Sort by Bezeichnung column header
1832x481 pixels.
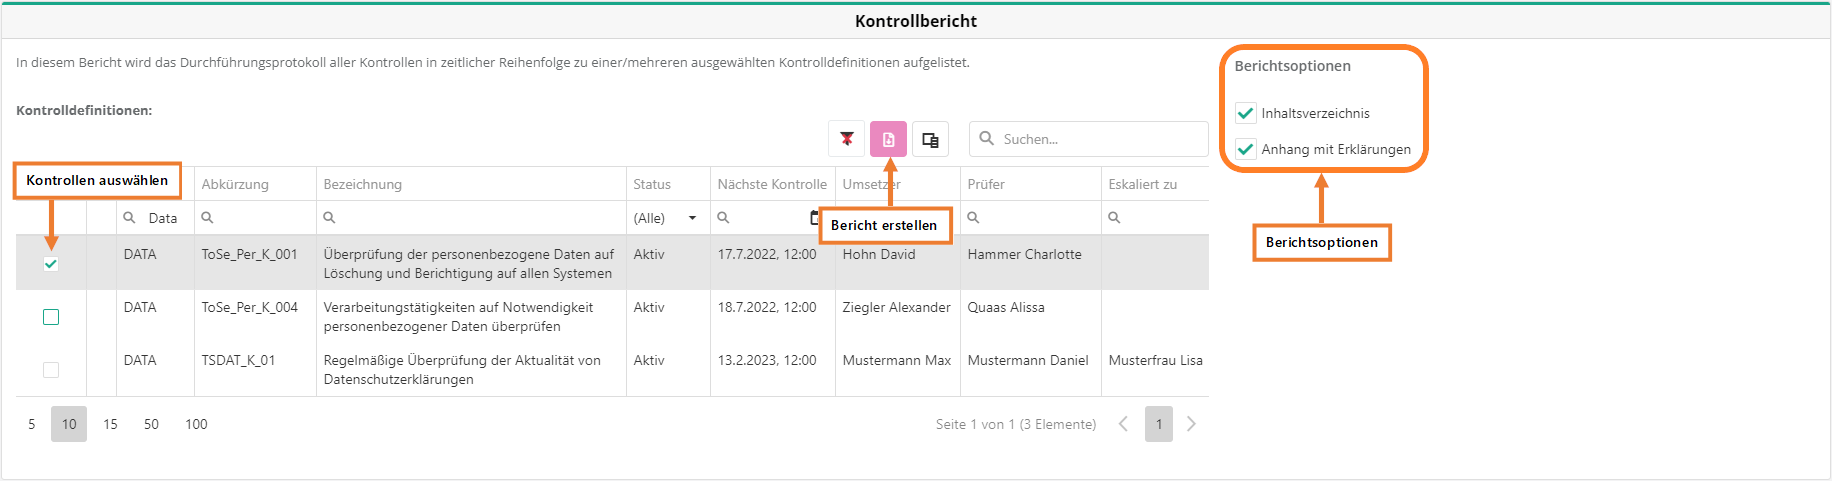tap(362, 184)
